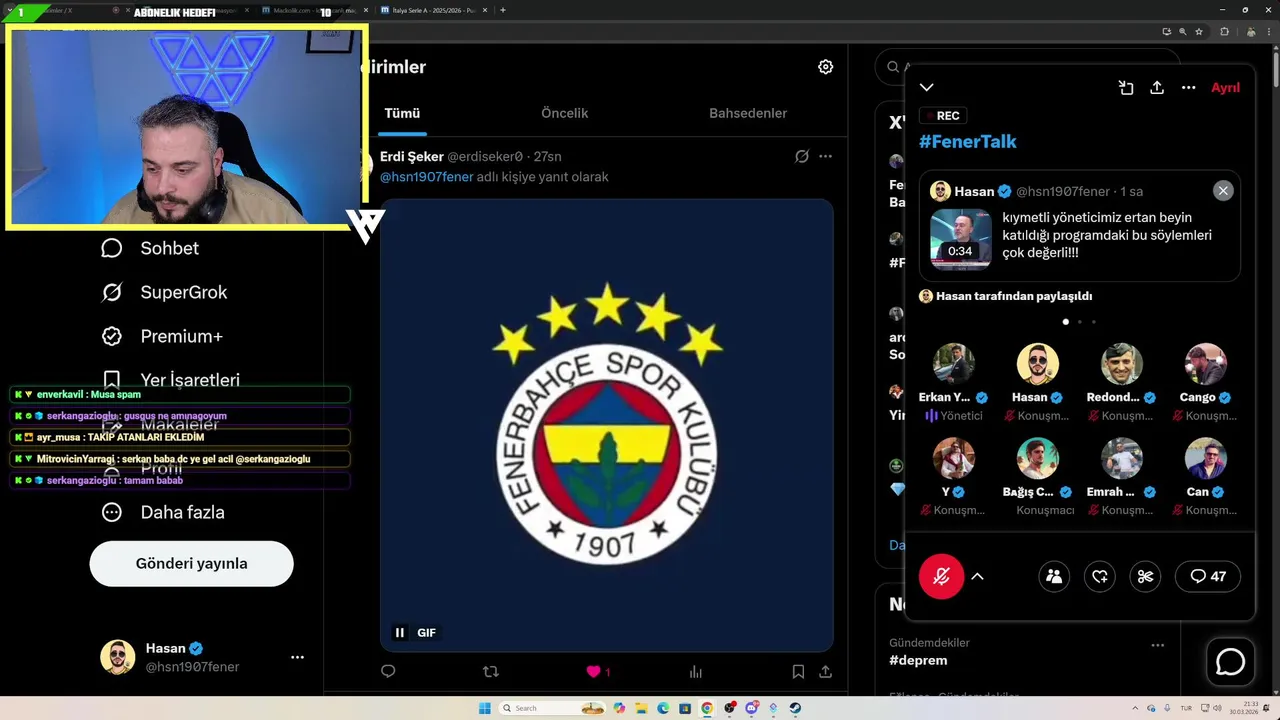Image resolution: width=1280 pixels, height=720 pixels.
Task: Switch to Mackolik.com browser tab
Action: 313,10
